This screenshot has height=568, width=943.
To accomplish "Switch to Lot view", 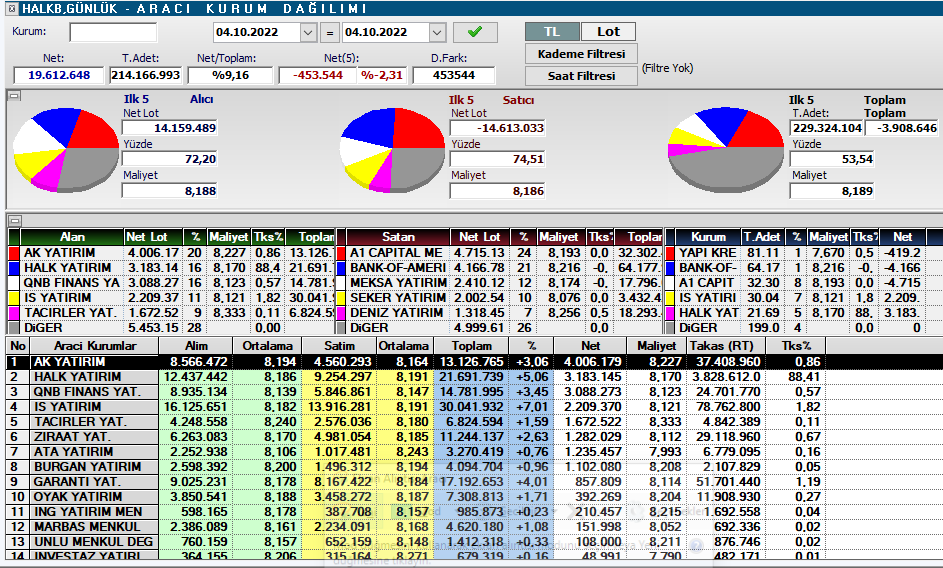I will pos(608,32).
